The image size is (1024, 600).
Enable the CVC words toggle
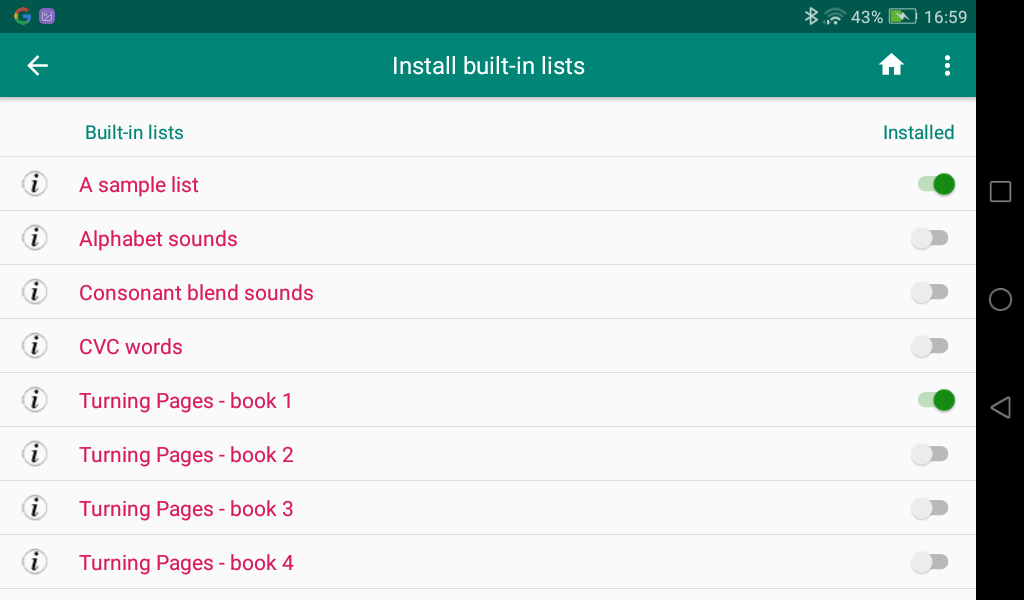pyautogui.click(x=930, y=345)
